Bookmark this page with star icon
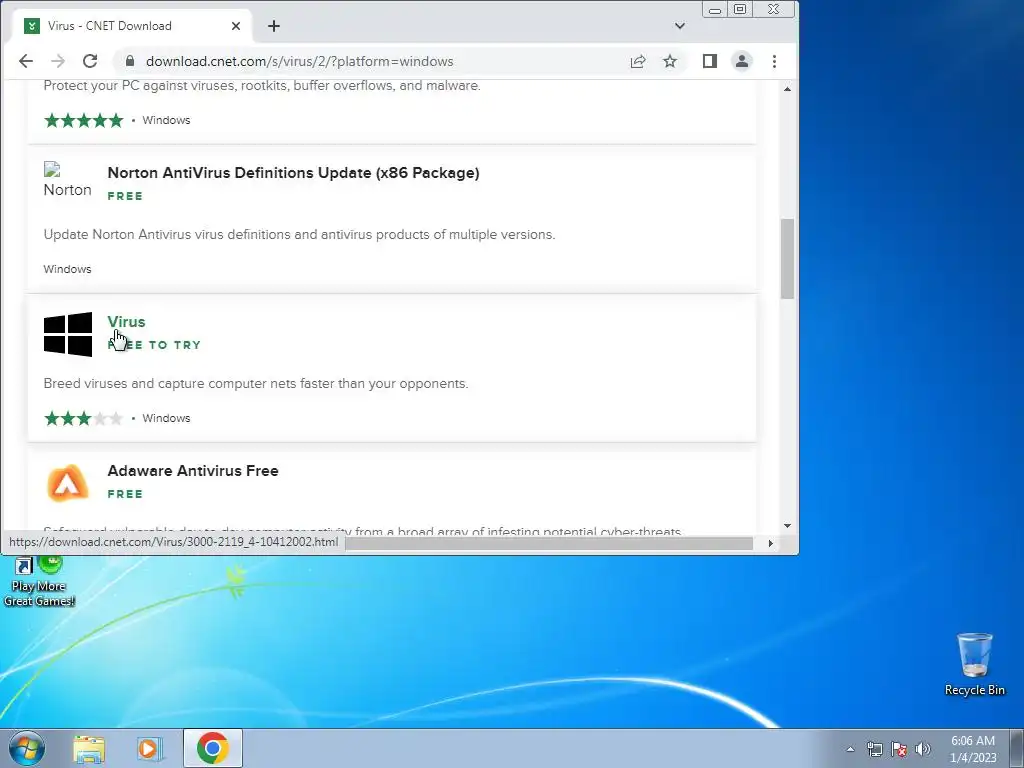 [670, 61]
